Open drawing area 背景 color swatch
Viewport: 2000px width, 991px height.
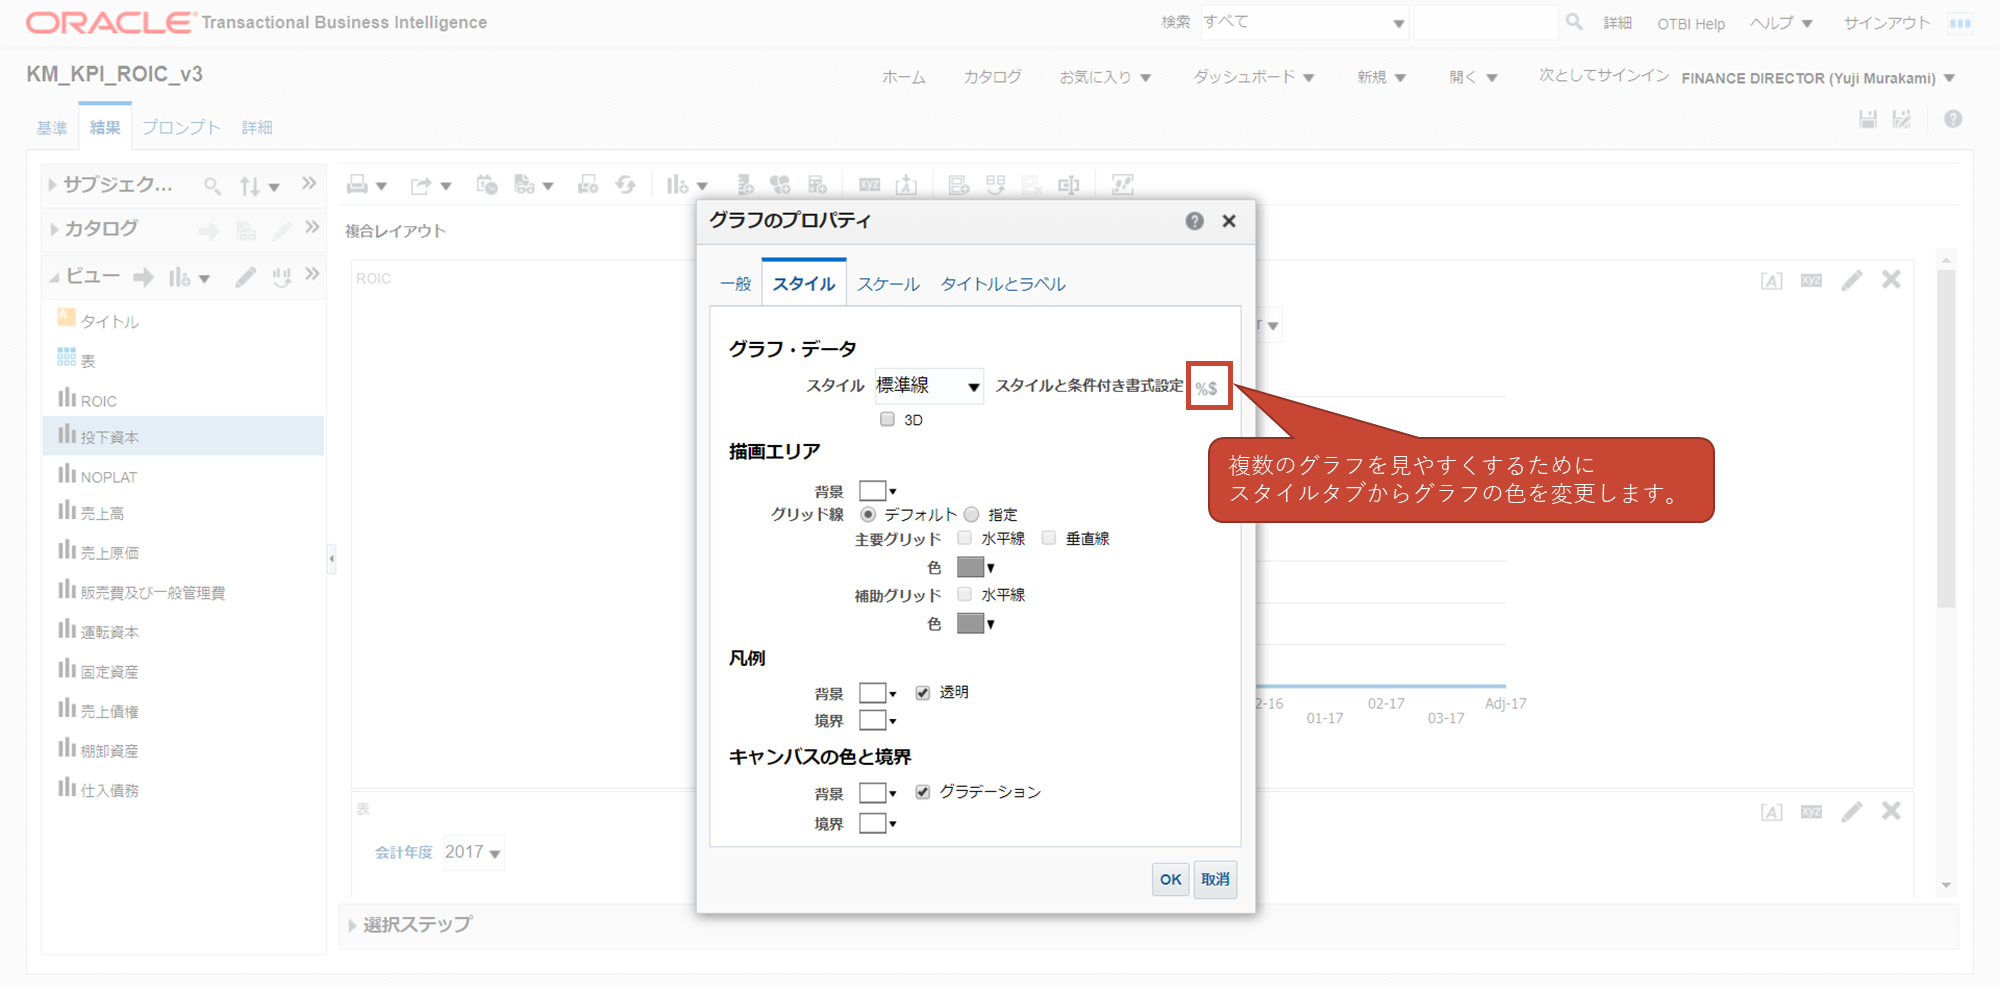pyautogui.click(x=877, y=491)
